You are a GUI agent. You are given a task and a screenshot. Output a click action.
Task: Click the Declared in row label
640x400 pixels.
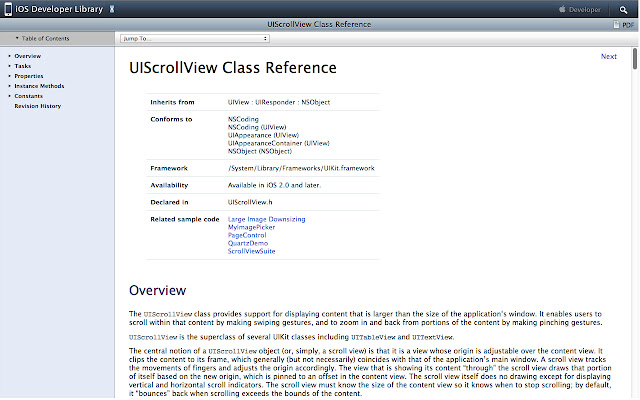169,202
